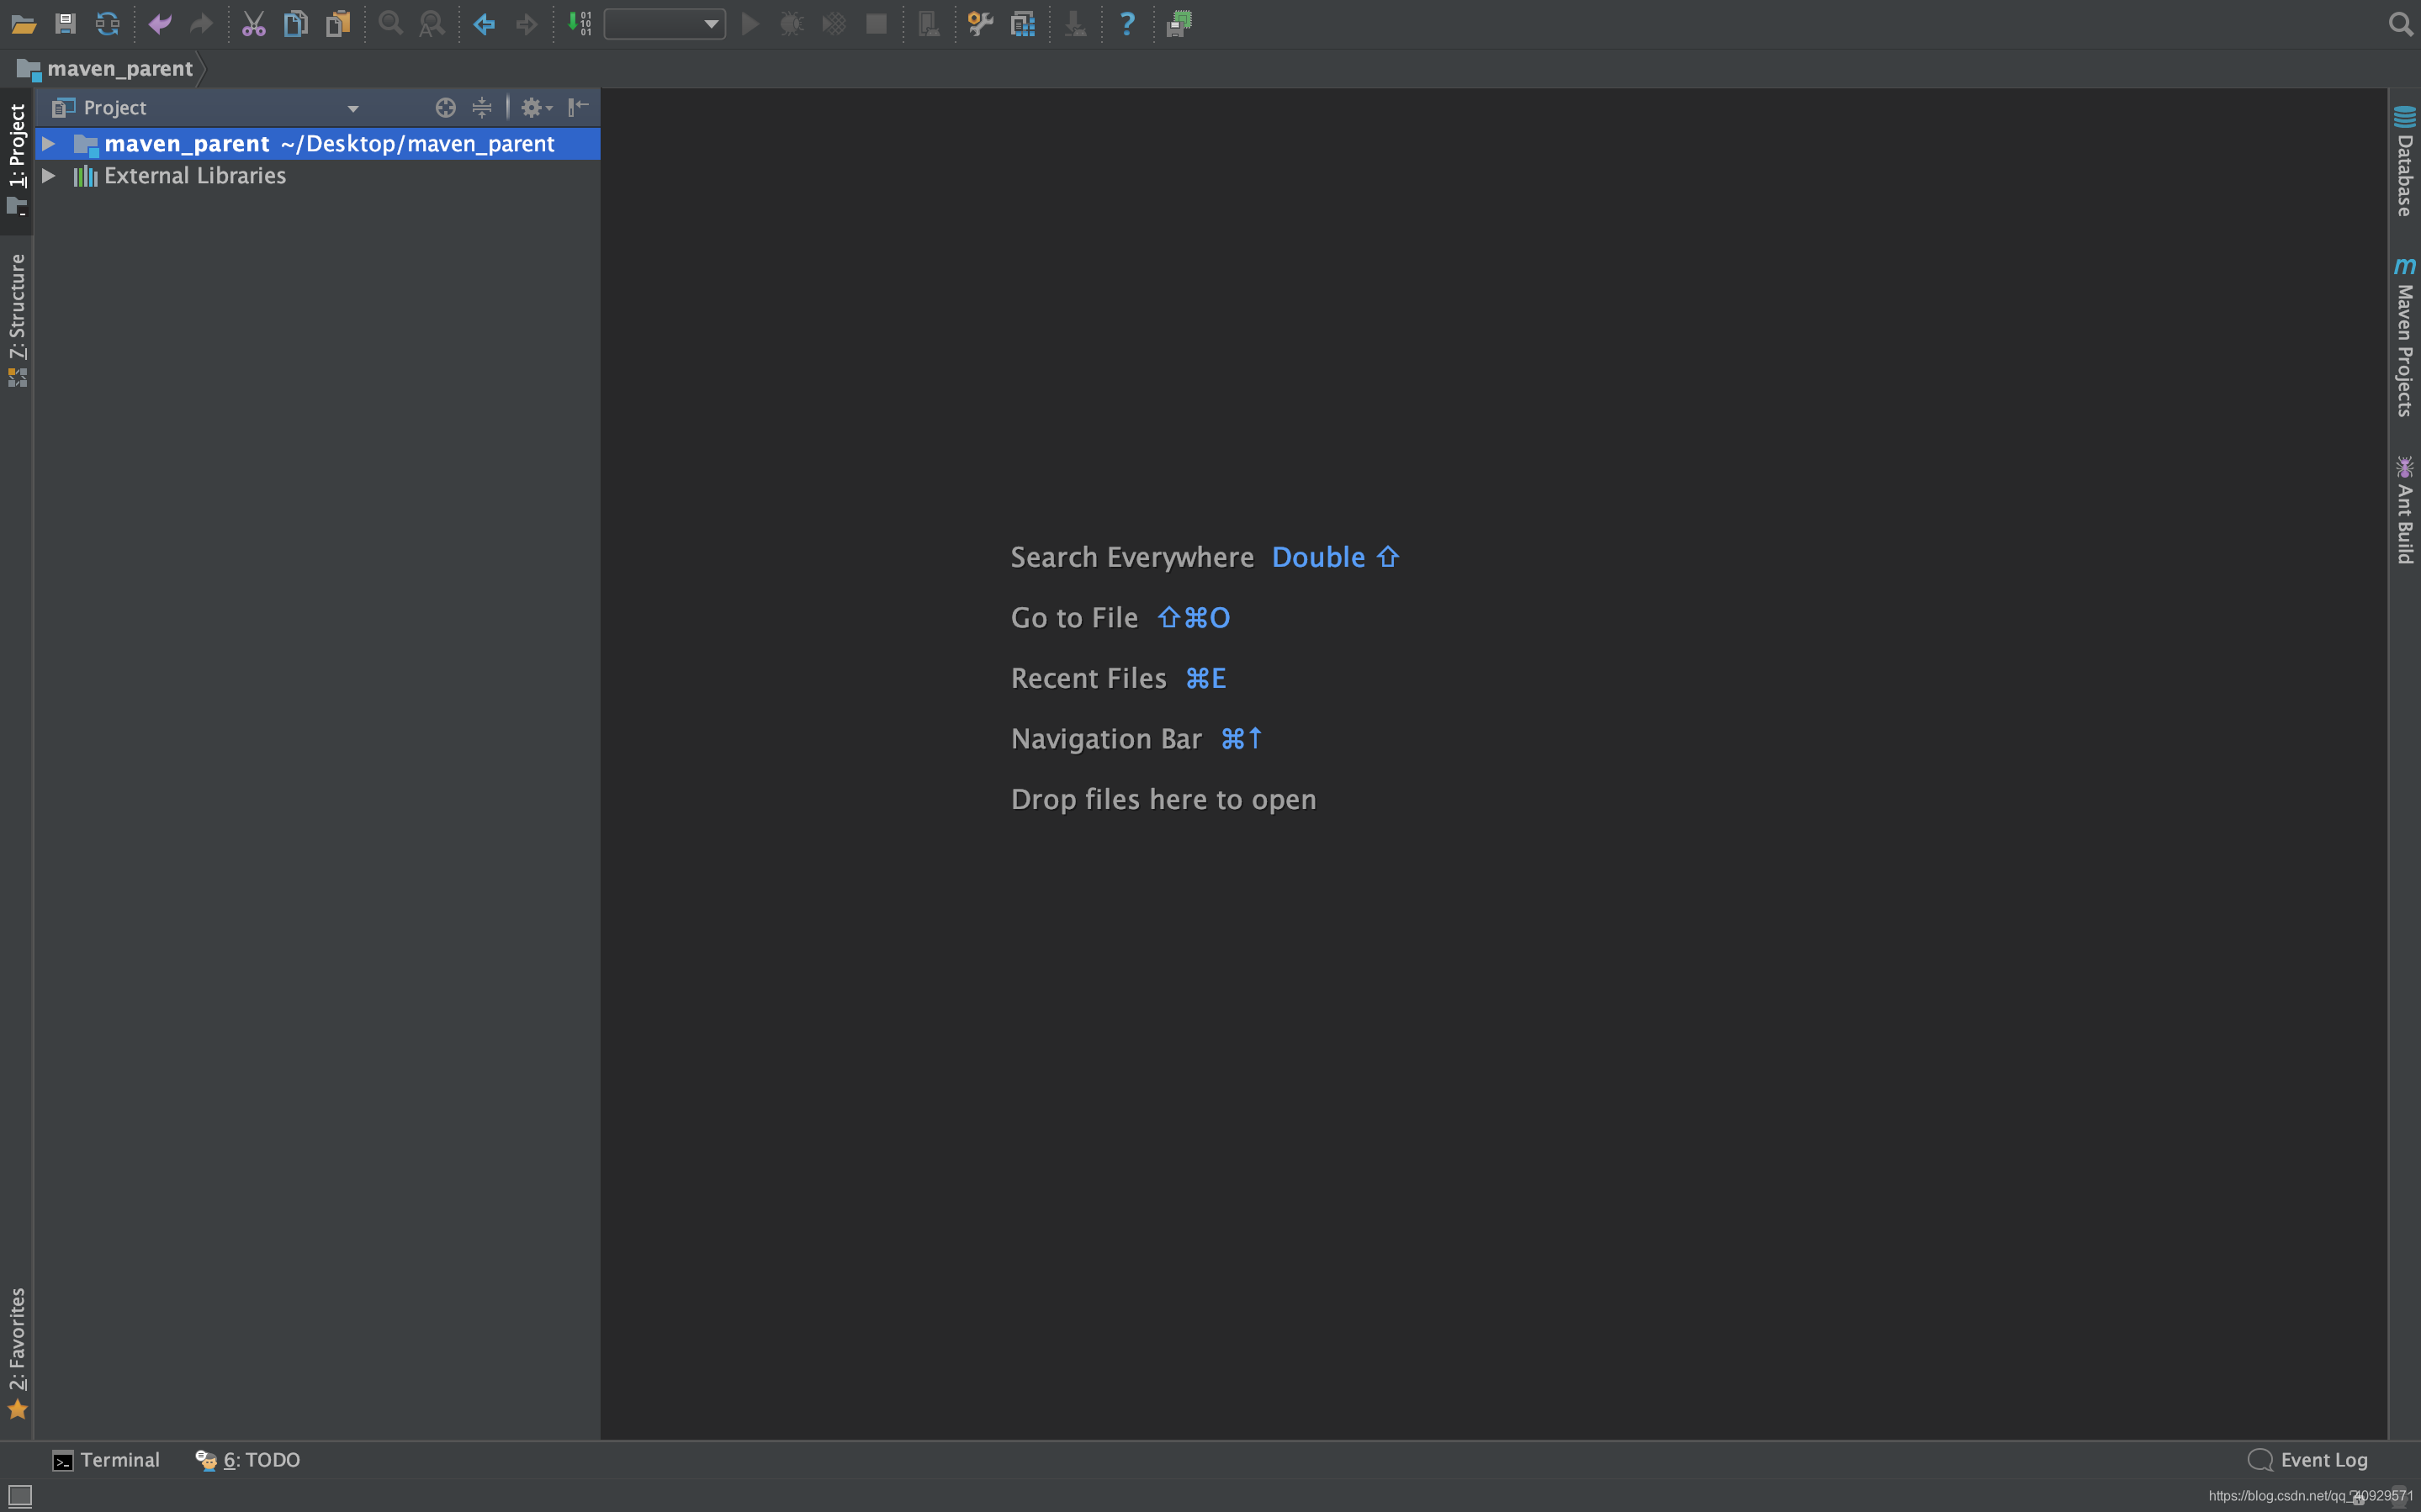The height and width of the screenshot is (1512, 2421).
Task: Click the Cut scissors icon
Action: [x=253, y=24]
